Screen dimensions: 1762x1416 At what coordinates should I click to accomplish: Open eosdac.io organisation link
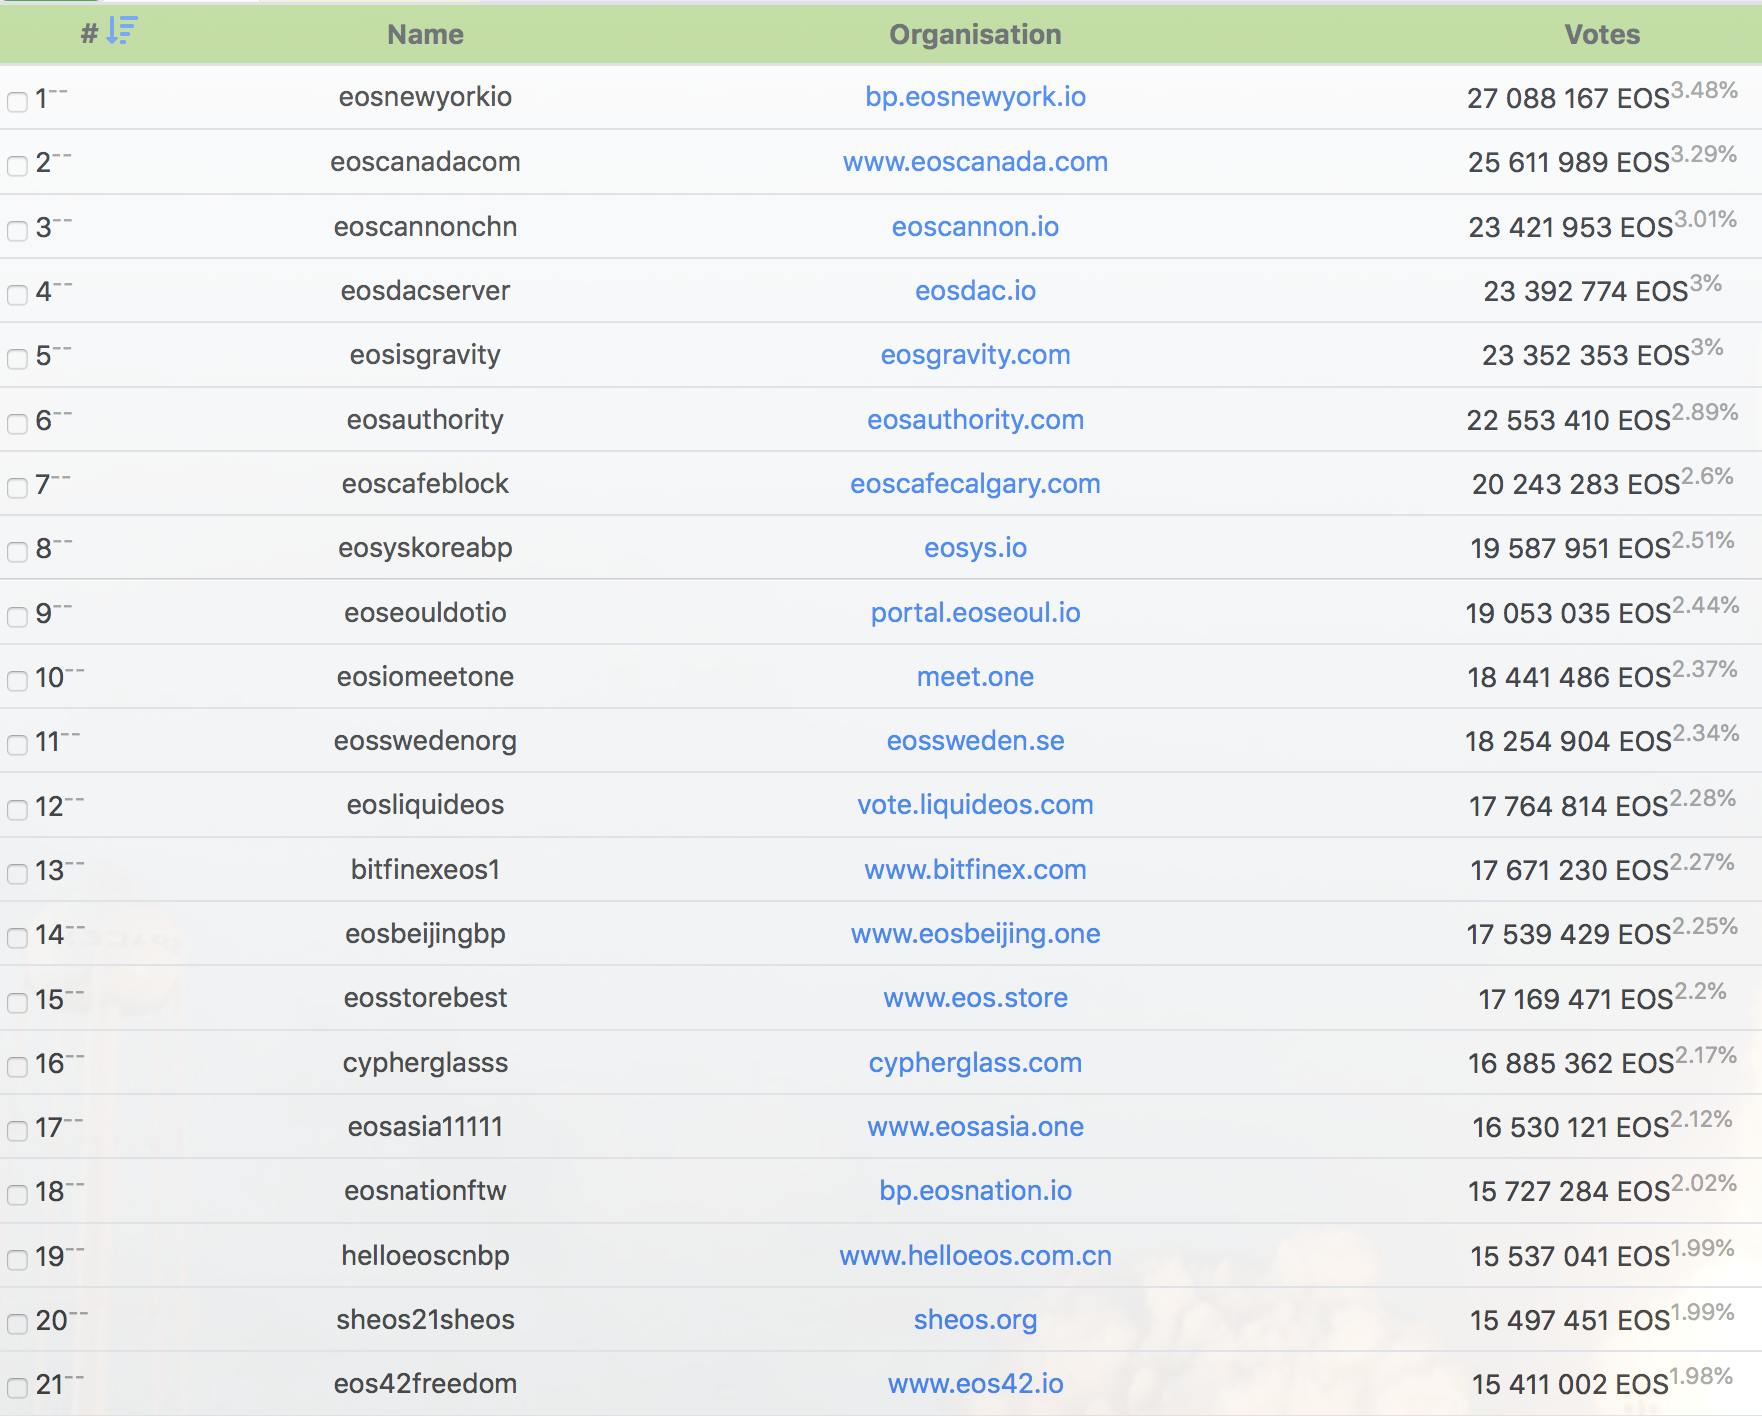(x=975, y=291)
